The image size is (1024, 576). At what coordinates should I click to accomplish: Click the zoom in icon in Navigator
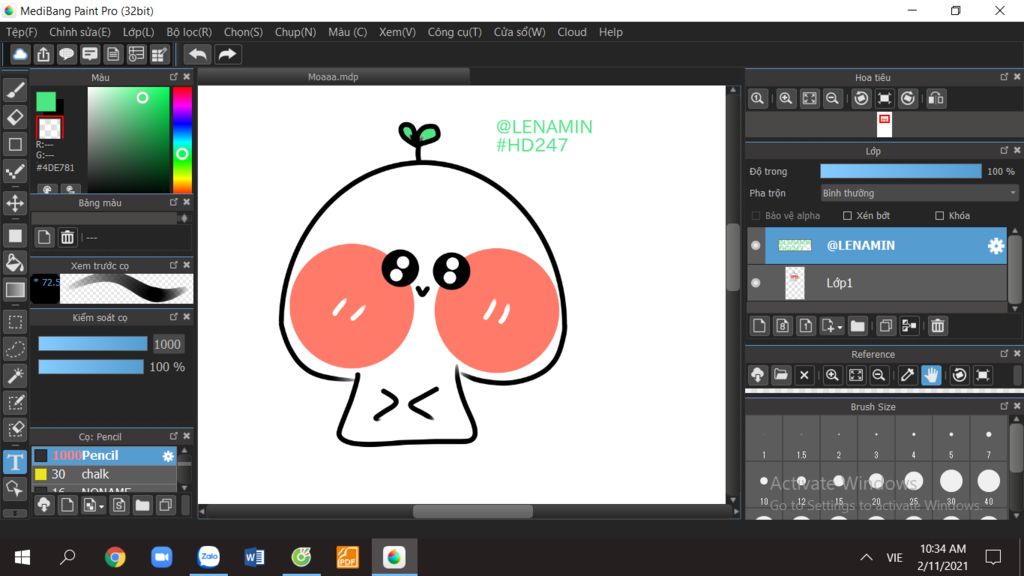[x=786, y=99]
